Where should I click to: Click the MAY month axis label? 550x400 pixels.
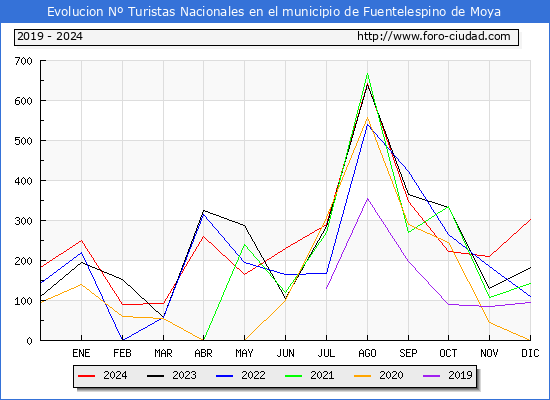[244, 353]
